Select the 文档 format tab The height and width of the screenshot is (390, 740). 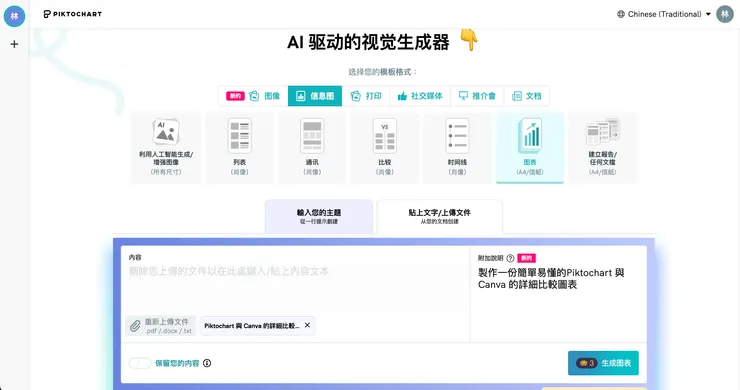527,96
